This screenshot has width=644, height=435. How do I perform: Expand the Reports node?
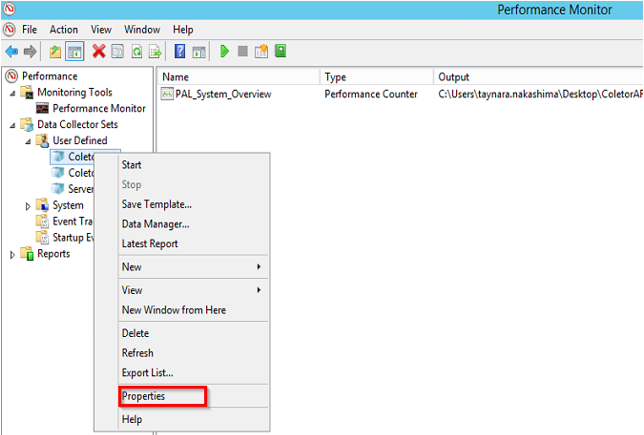[x=13, y=255]
